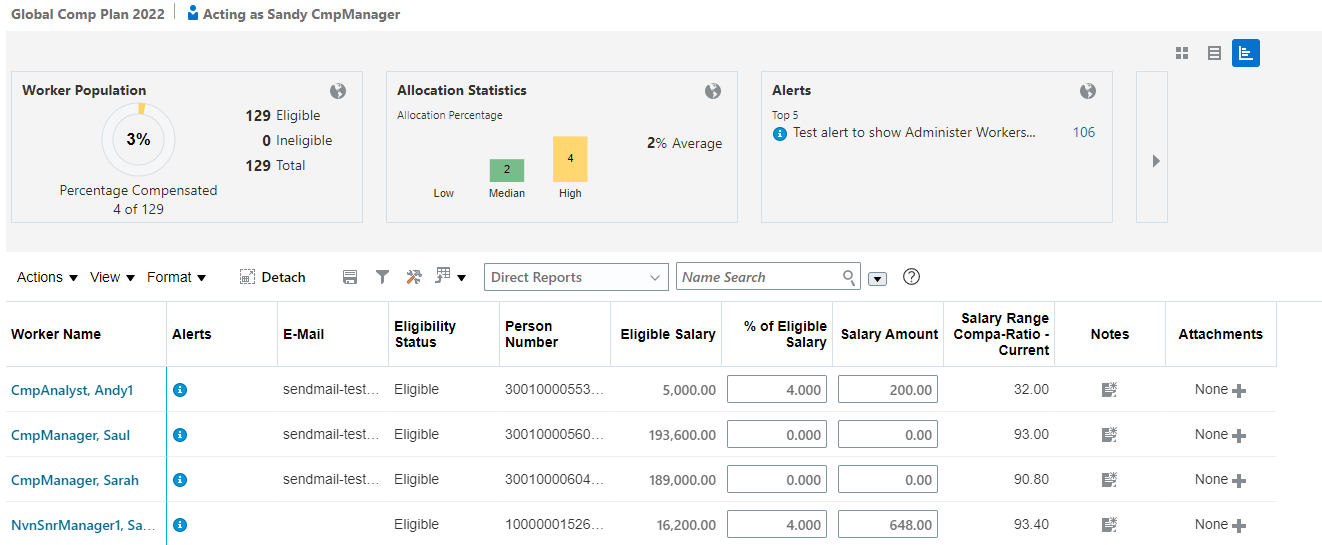This screenshot has width=1322, height=545.
Task: Click the globe icon in Worker Population
Action: coord(338,91)
